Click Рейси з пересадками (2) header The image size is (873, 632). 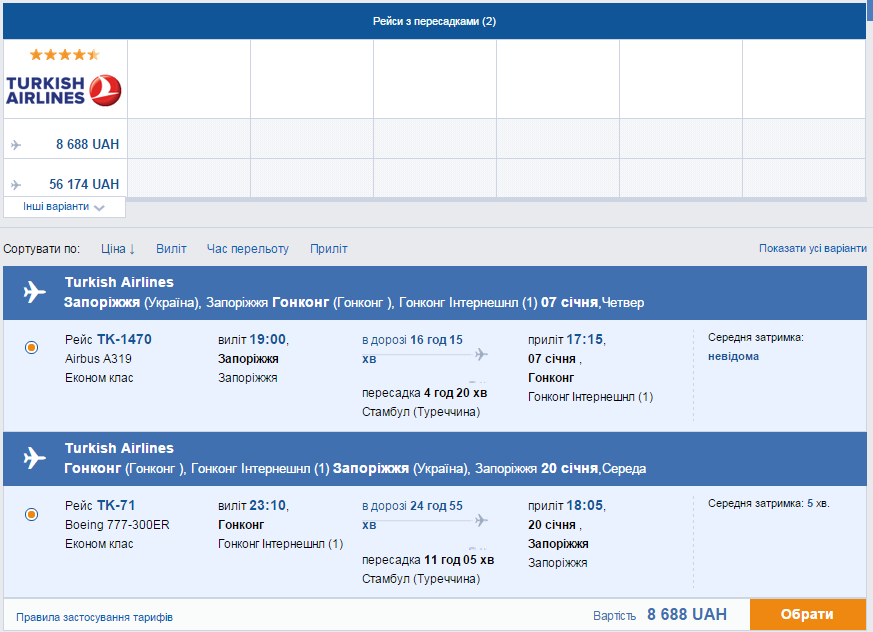[x=434, y=21]
